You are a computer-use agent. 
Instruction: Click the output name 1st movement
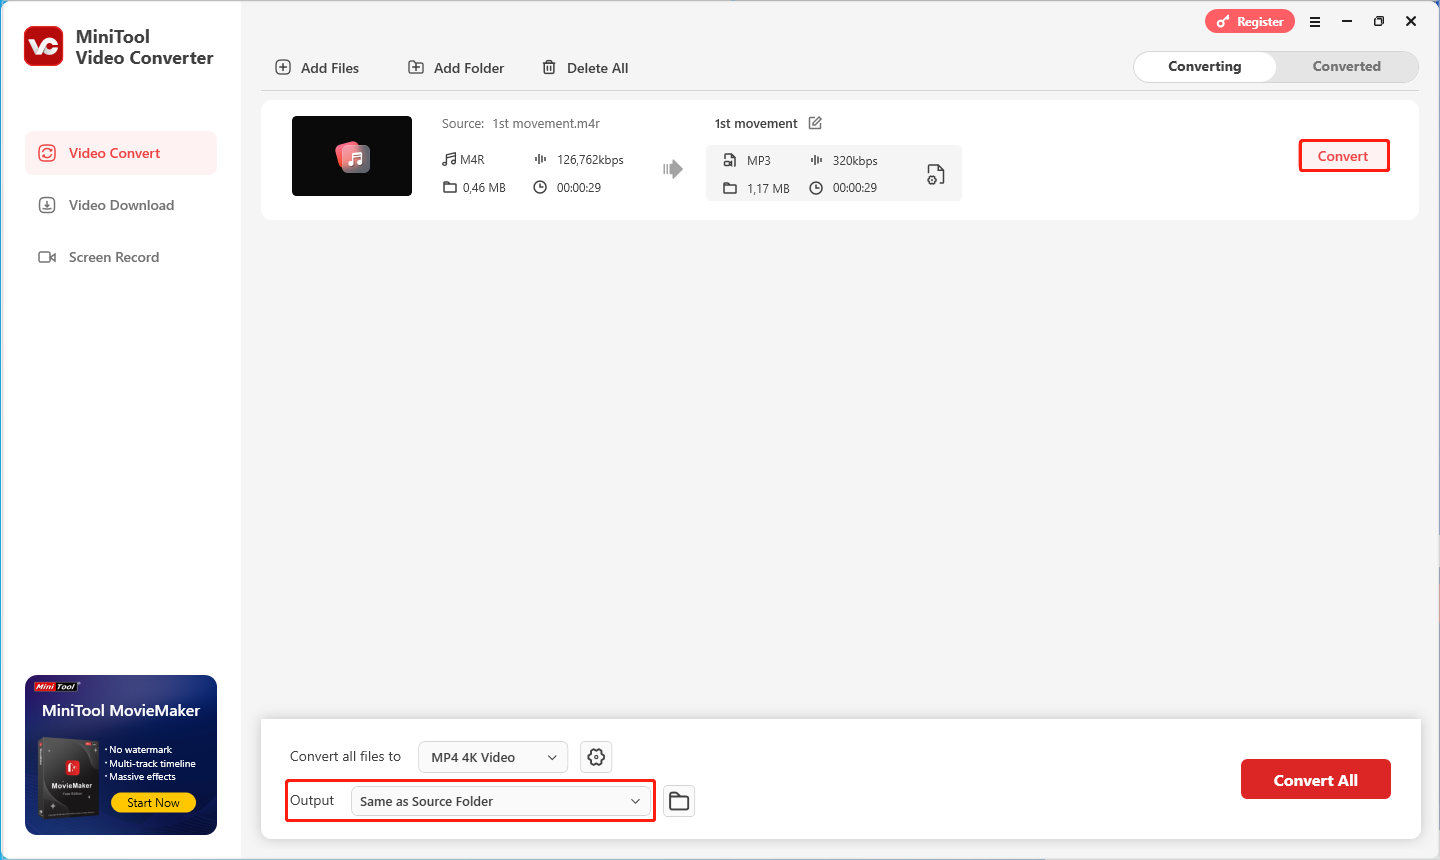[x=756, y=124]
